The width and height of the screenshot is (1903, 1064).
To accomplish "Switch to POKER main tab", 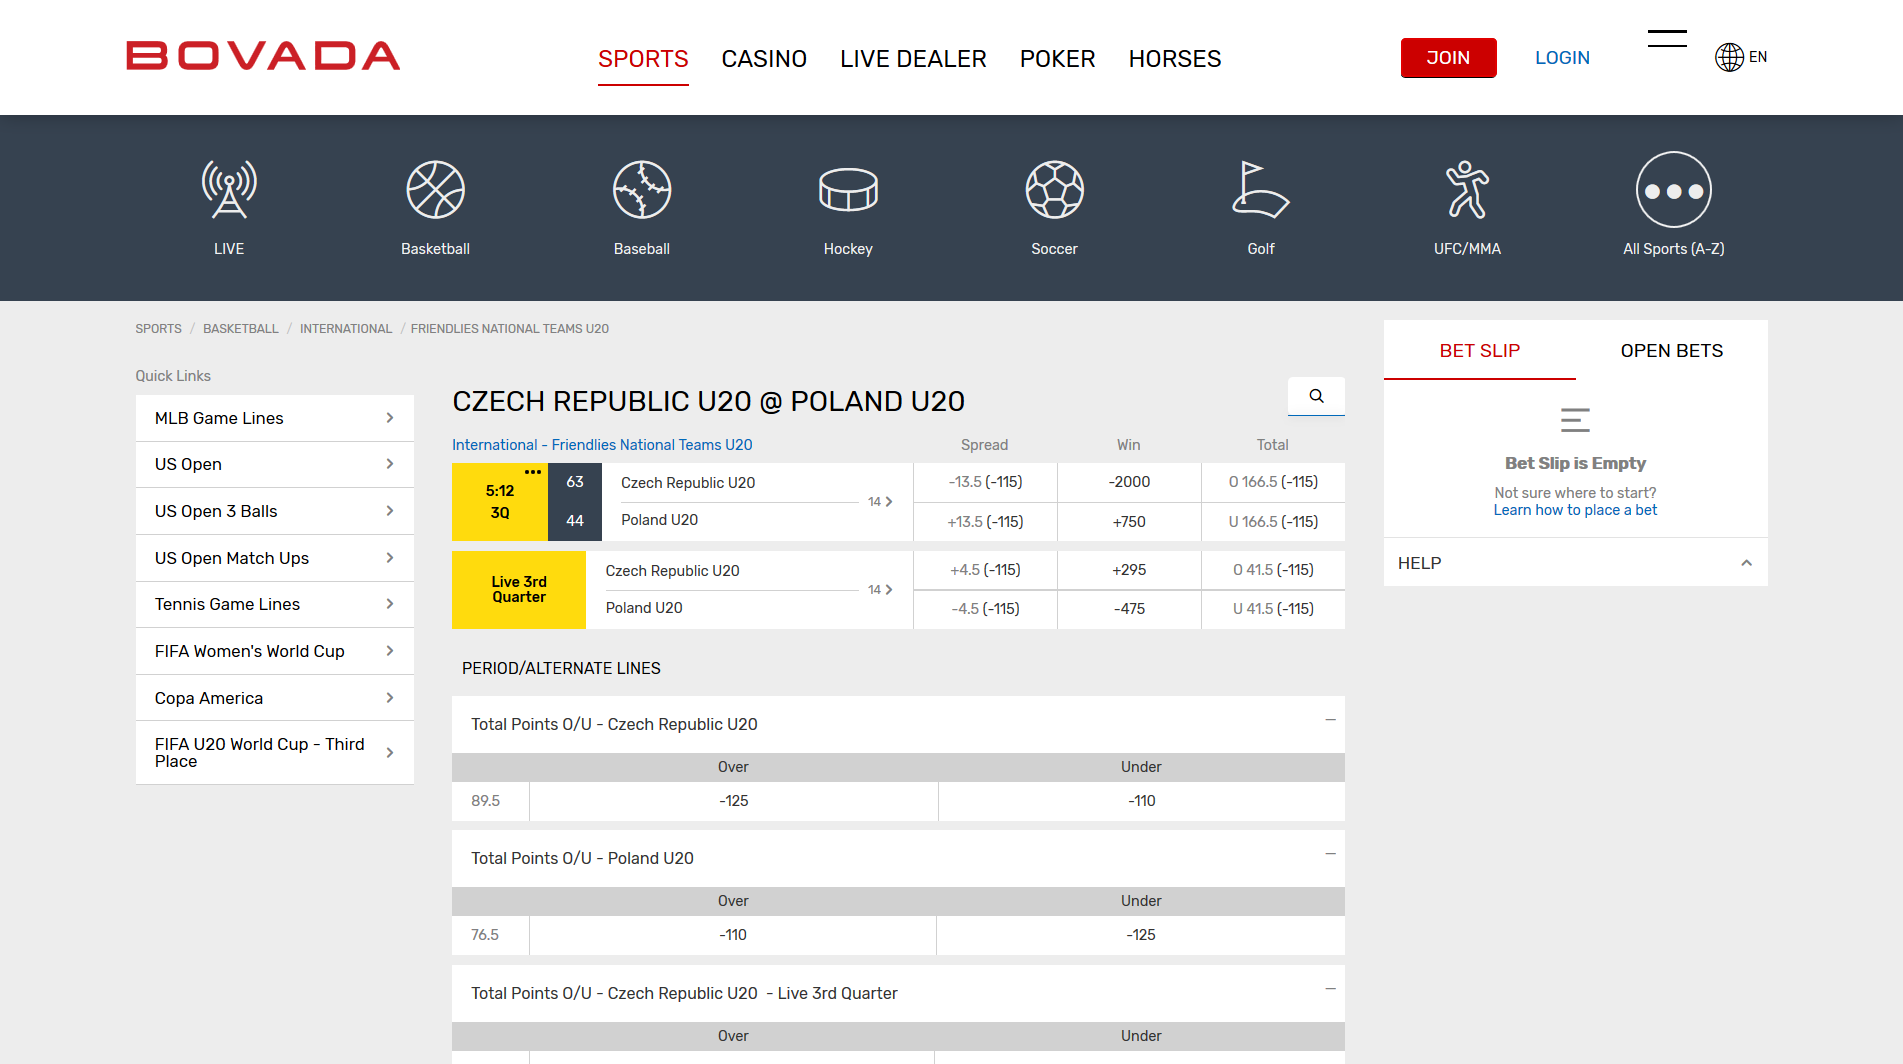I will 1057,59.
